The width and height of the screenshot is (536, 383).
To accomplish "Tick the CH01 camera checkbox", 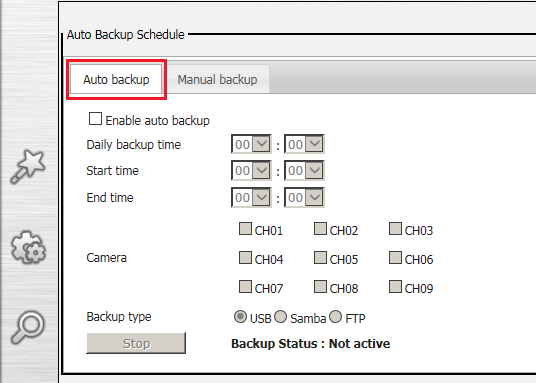I will [x=245, y=229].
